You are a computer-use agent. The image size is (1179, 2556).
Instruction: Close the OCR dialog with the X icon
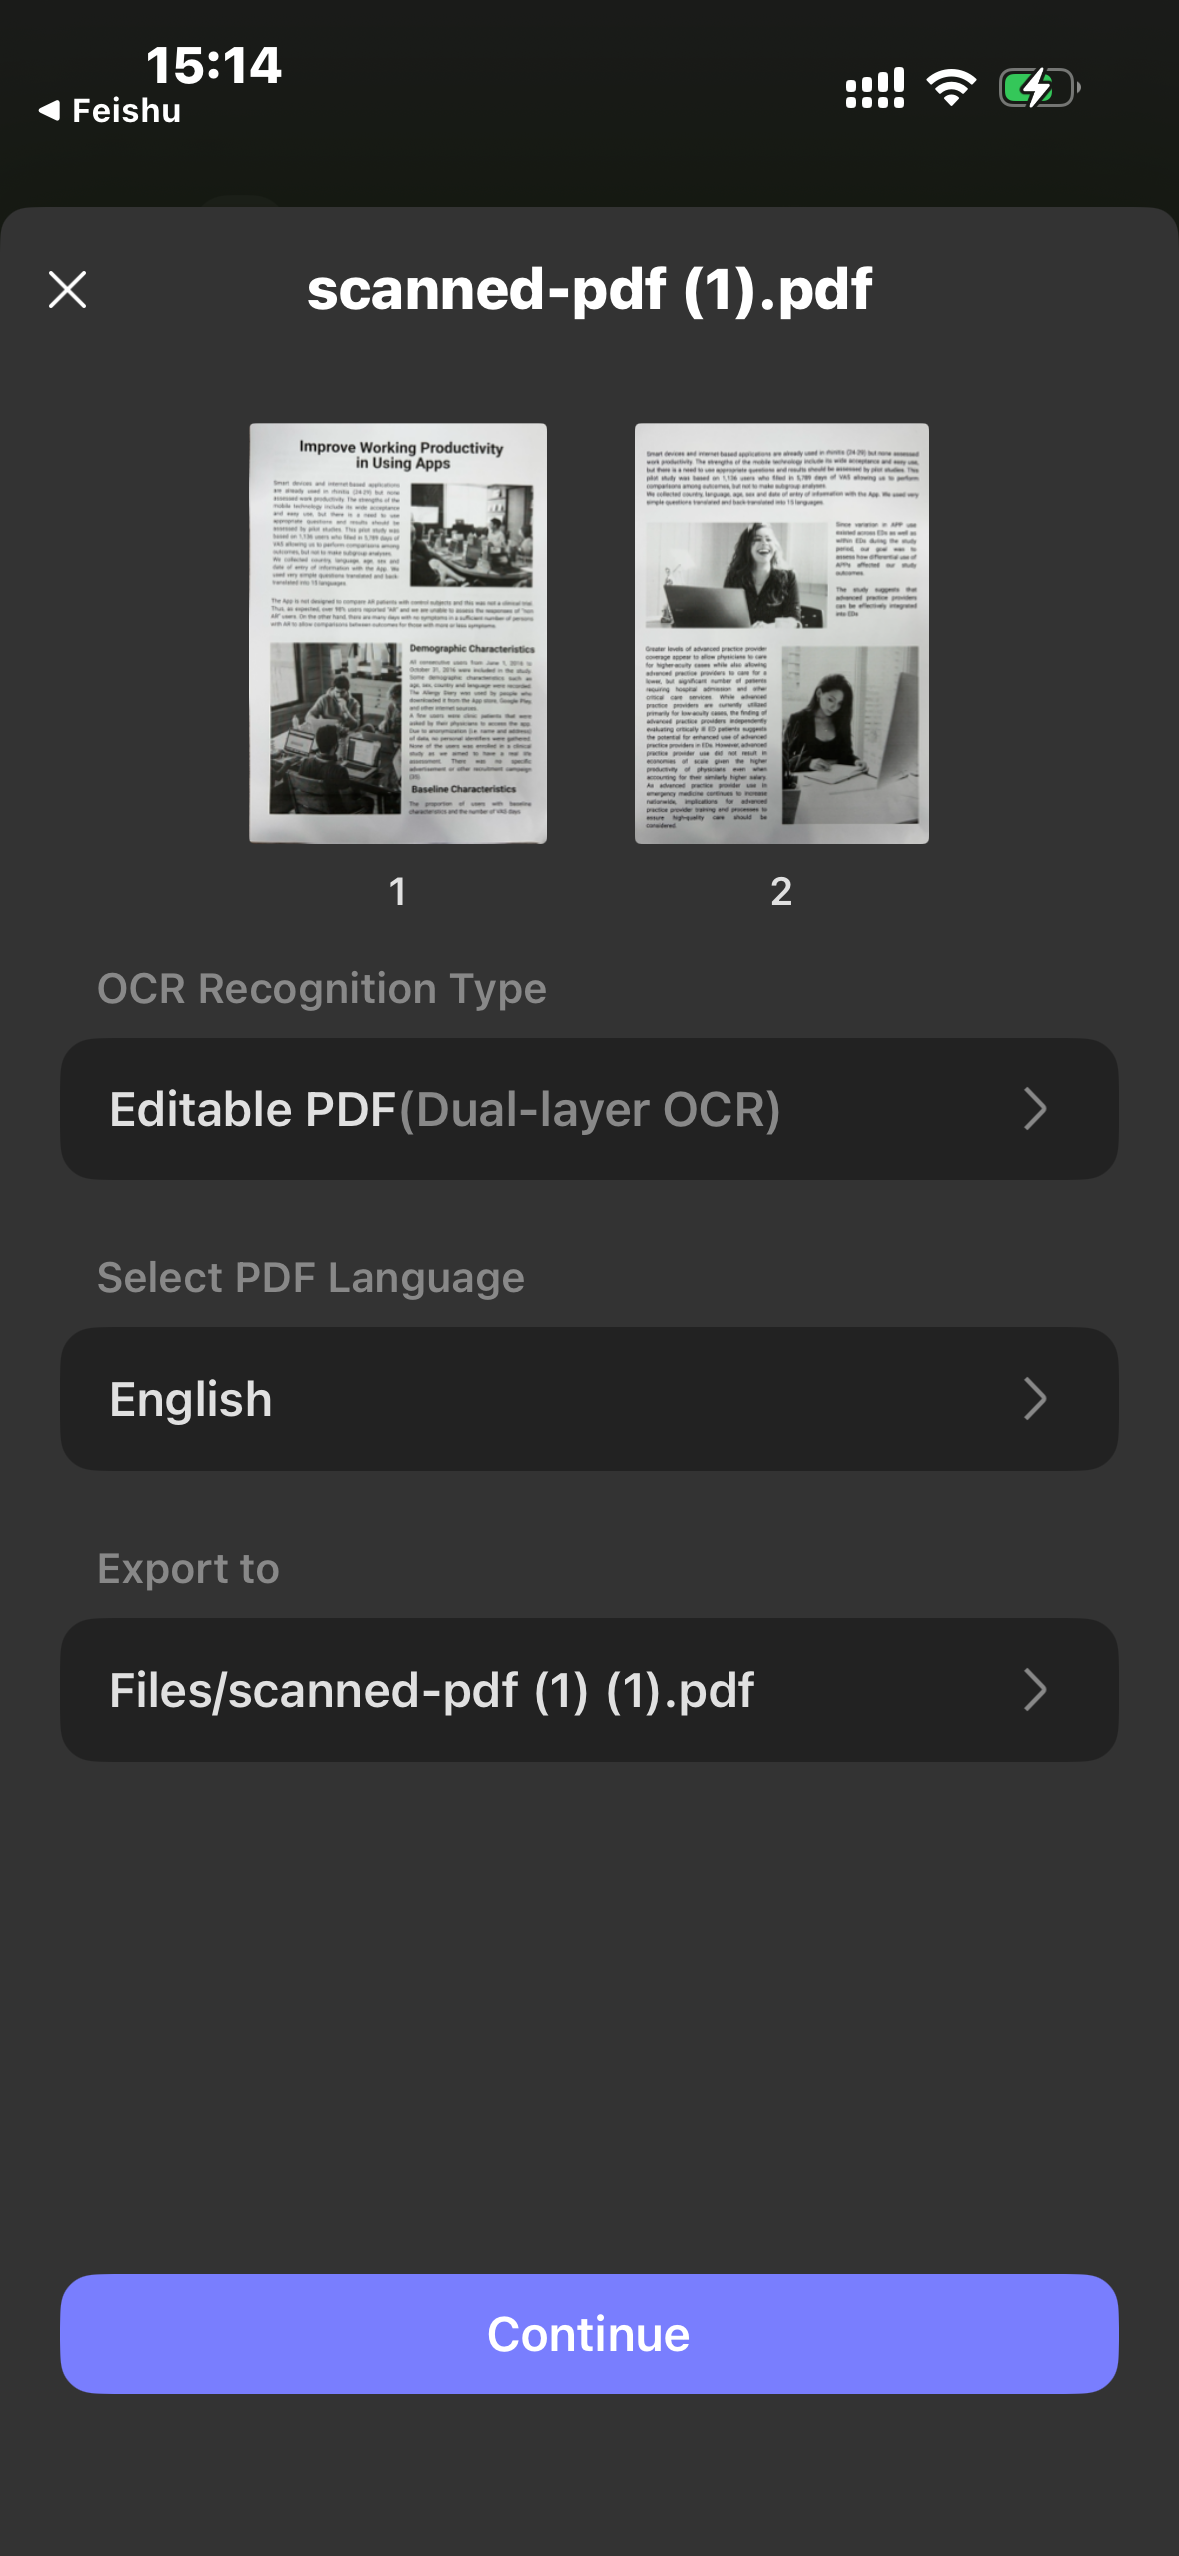pos(67,290)
